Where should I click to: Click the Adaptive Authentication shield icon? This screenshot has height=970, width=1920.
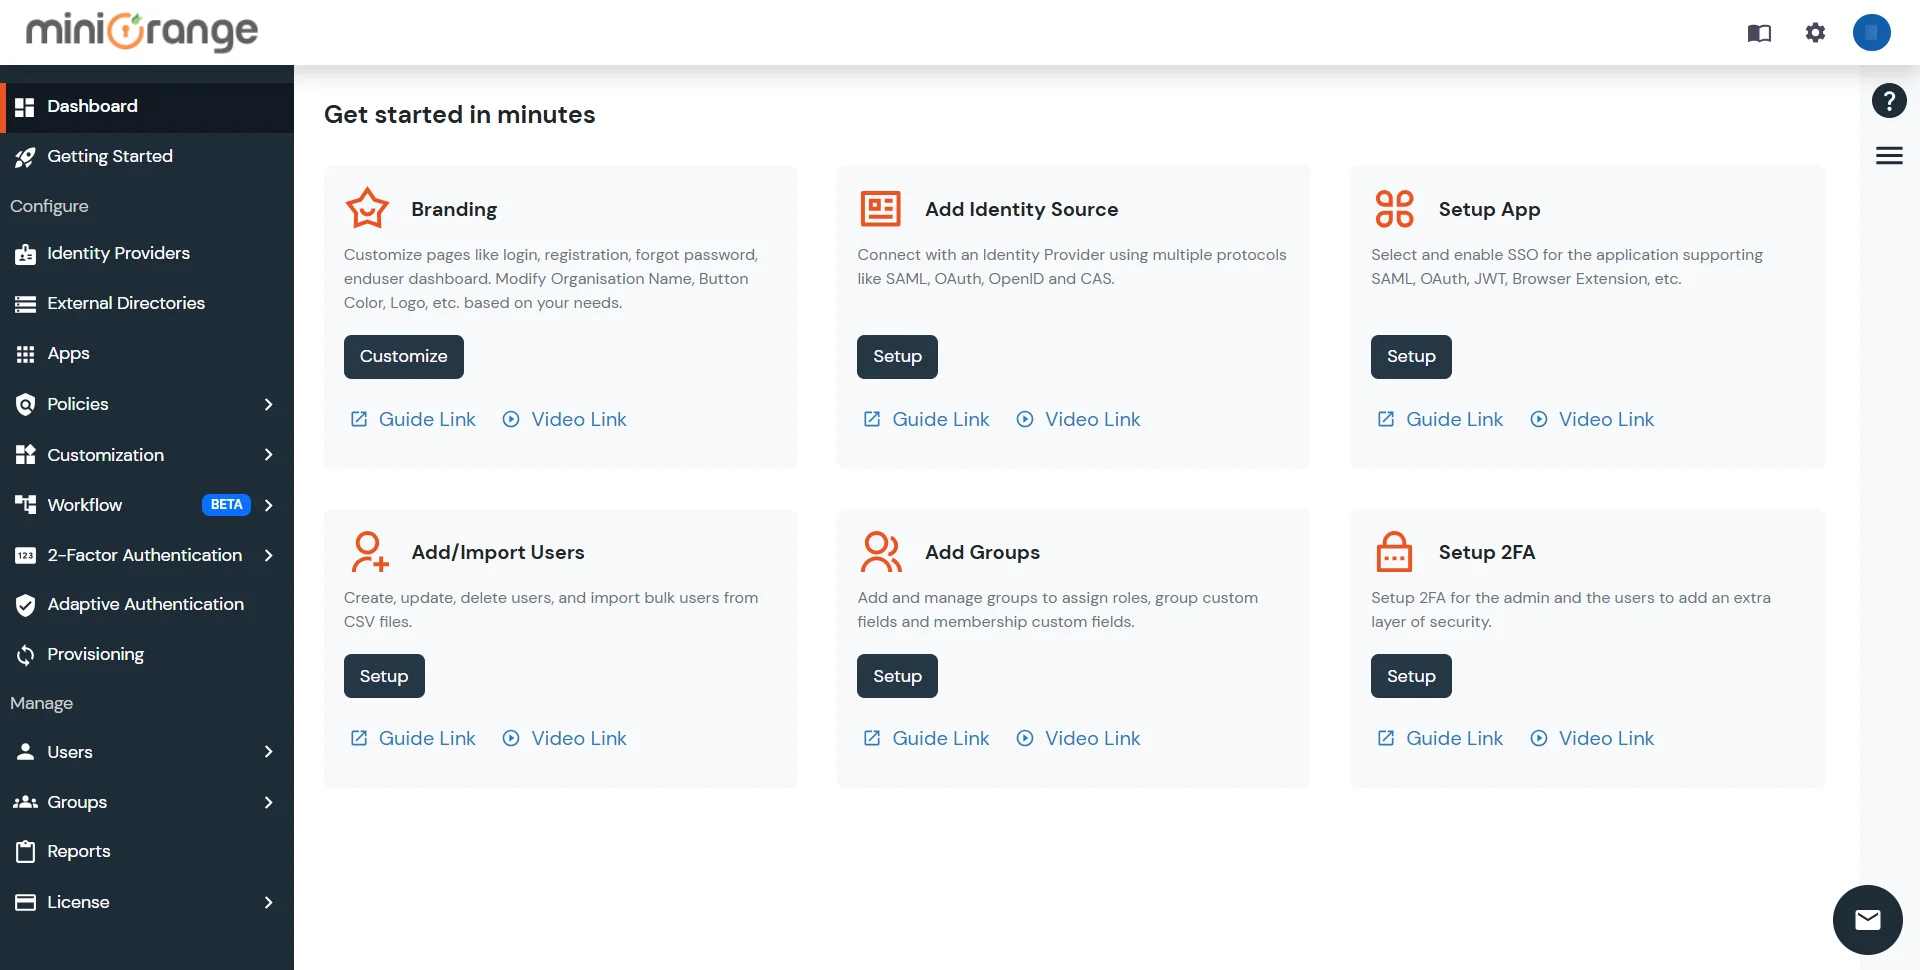tap(25, 604)
